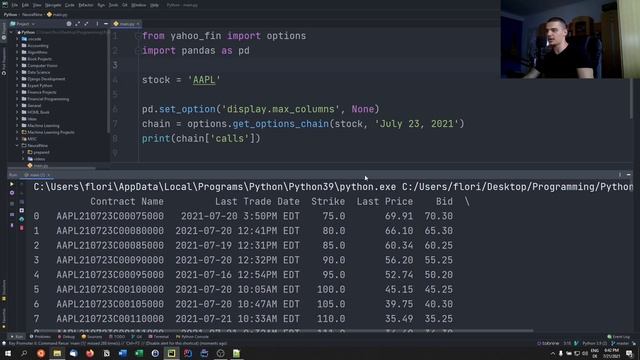Open the Refactor menu
Viewport: 640px width, 360px height.
coord(86,5)
